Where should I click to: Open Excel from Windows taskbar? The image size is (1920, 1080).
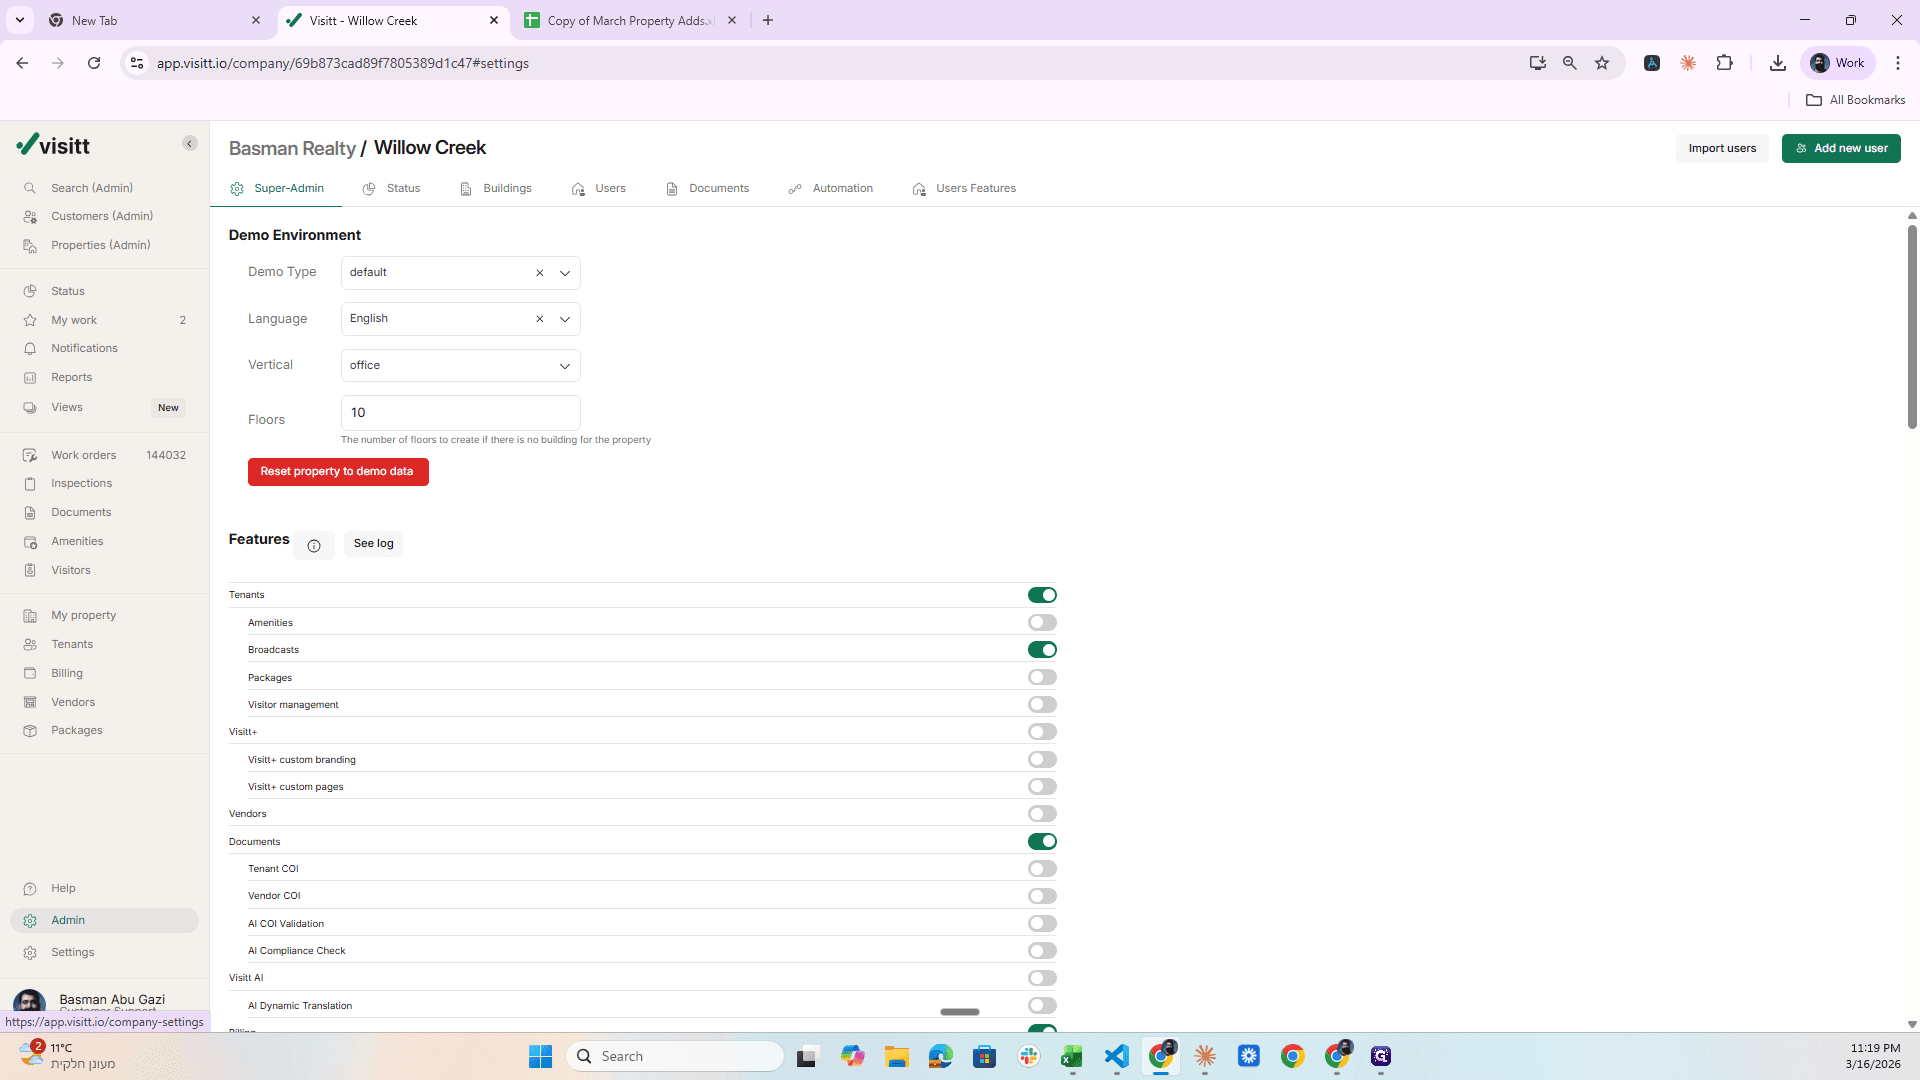pos(1072,1056)
